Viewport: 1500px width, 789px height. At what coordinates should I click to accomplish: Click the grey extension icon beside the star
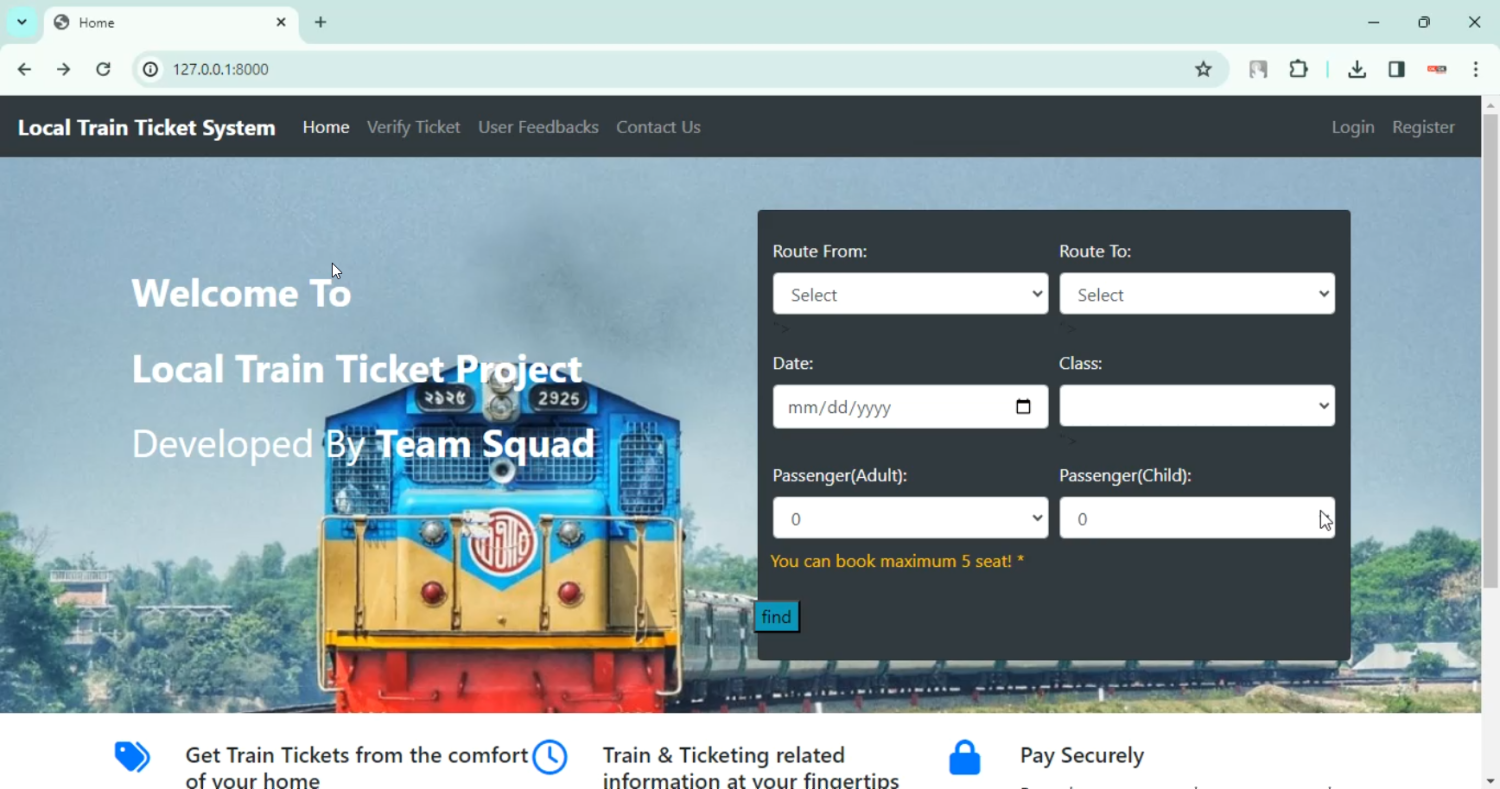1258,69
